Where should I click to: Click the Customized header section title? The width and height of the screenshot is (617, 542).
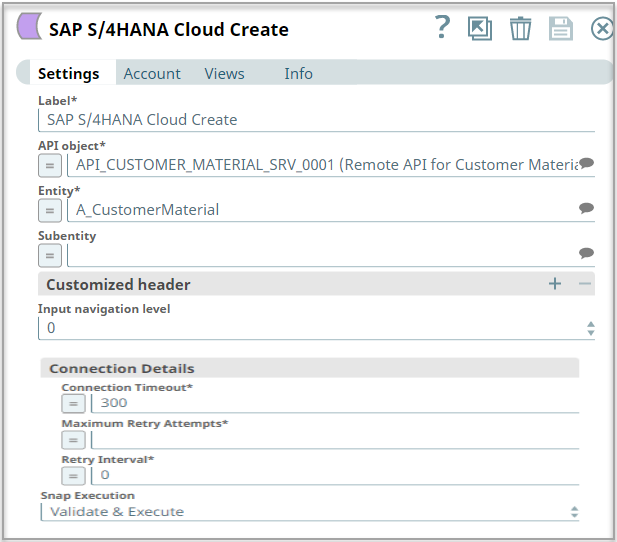118,285
